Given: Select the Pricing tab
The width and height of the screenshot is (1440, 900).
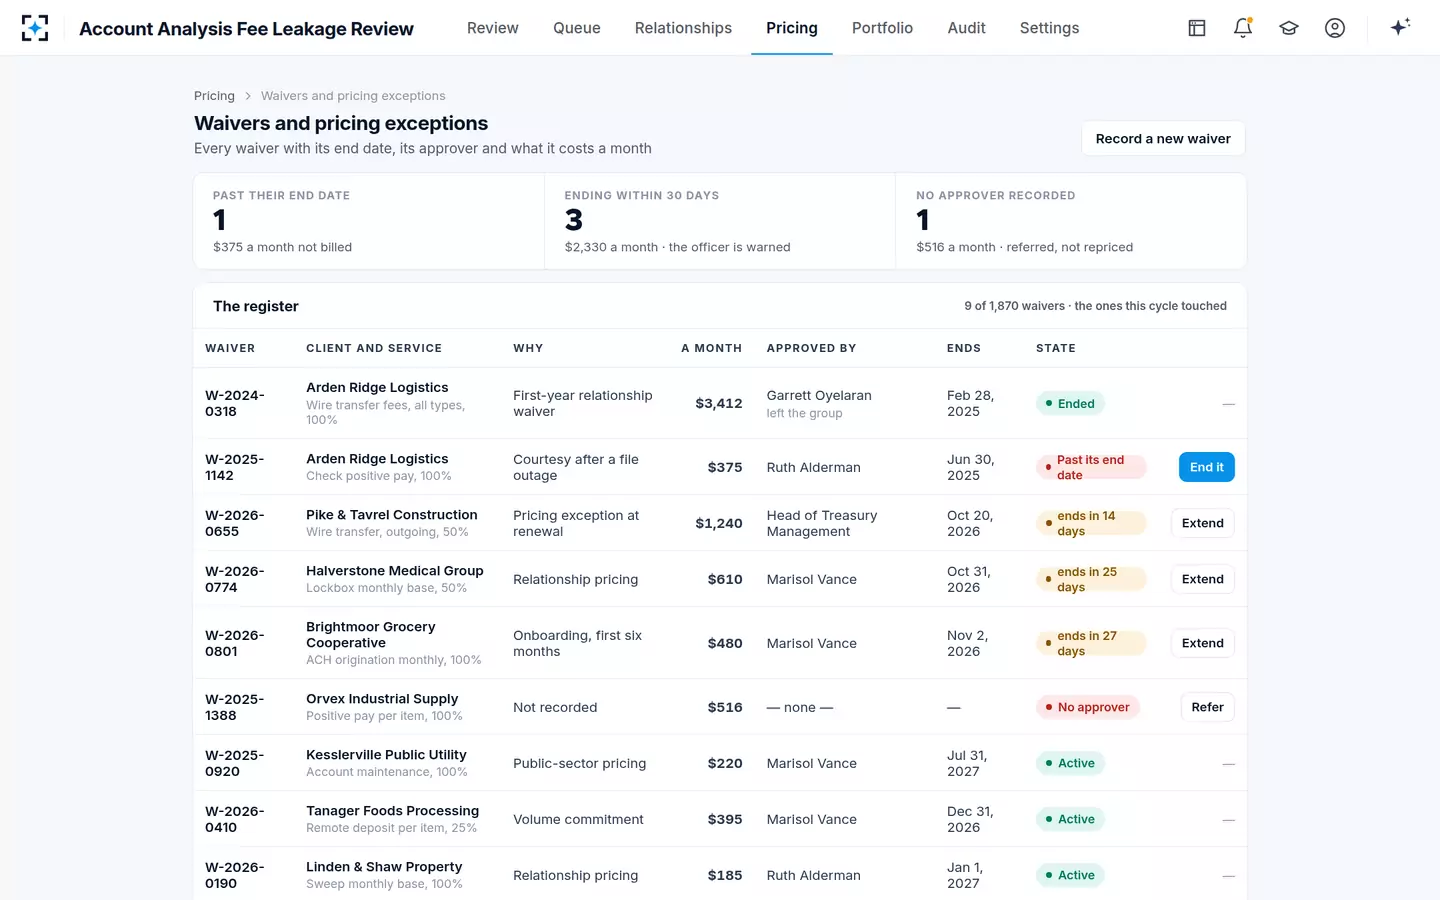Looking at the screenshot, I should point(792,28).
